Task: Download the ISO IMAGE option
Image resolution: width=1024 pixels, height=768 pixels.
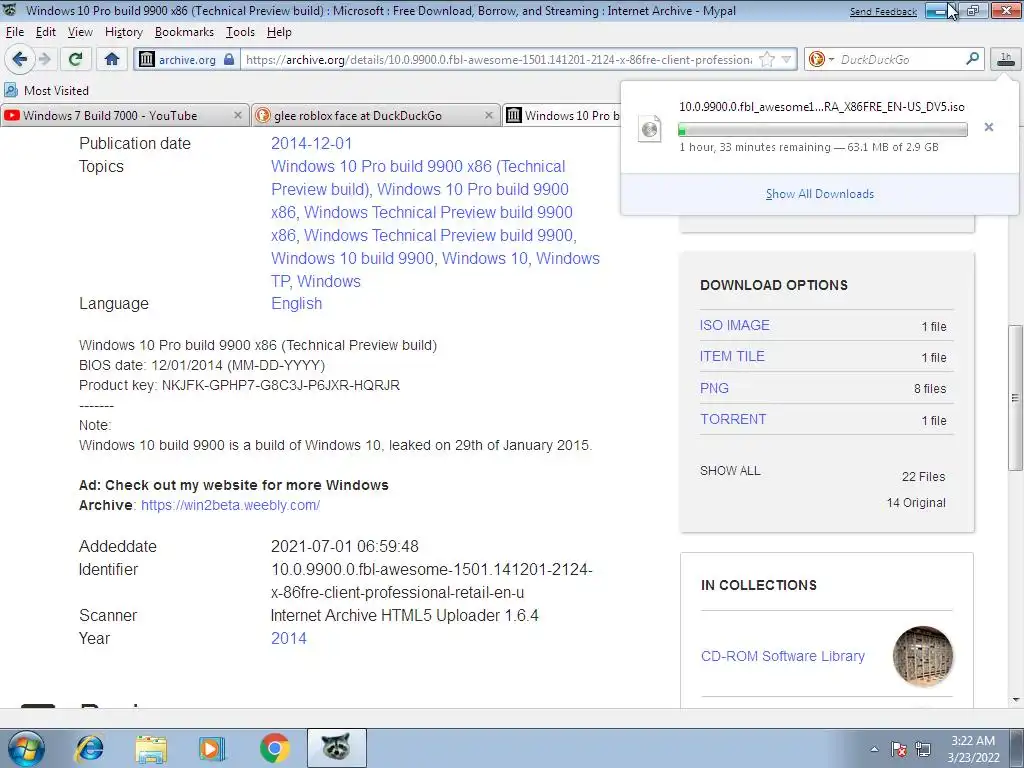Action: click(x=735, y=325)
